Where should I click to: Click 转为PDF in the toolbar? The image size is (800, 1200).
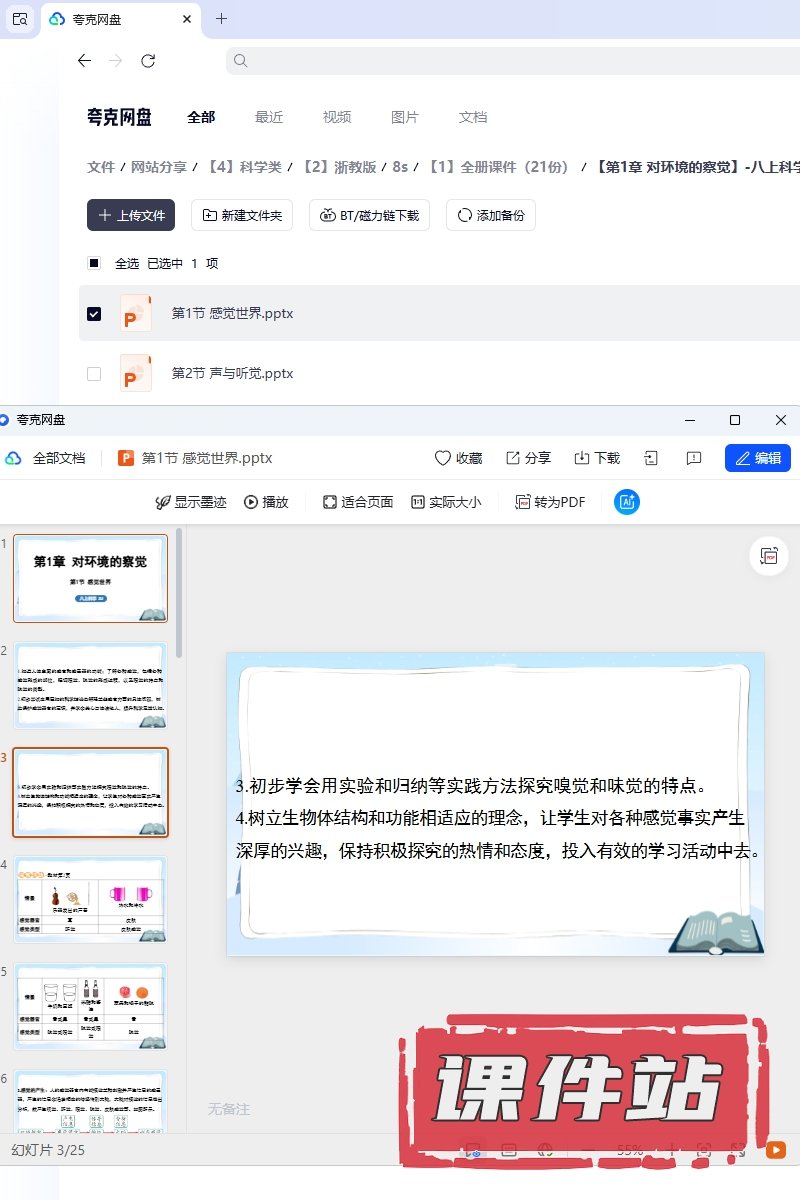point(550,502)
